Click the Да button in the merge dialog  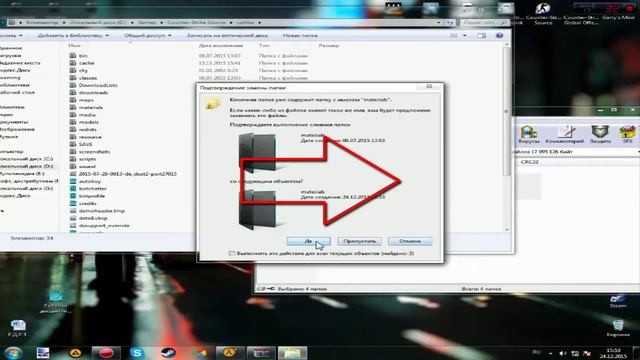pos(309,241)
